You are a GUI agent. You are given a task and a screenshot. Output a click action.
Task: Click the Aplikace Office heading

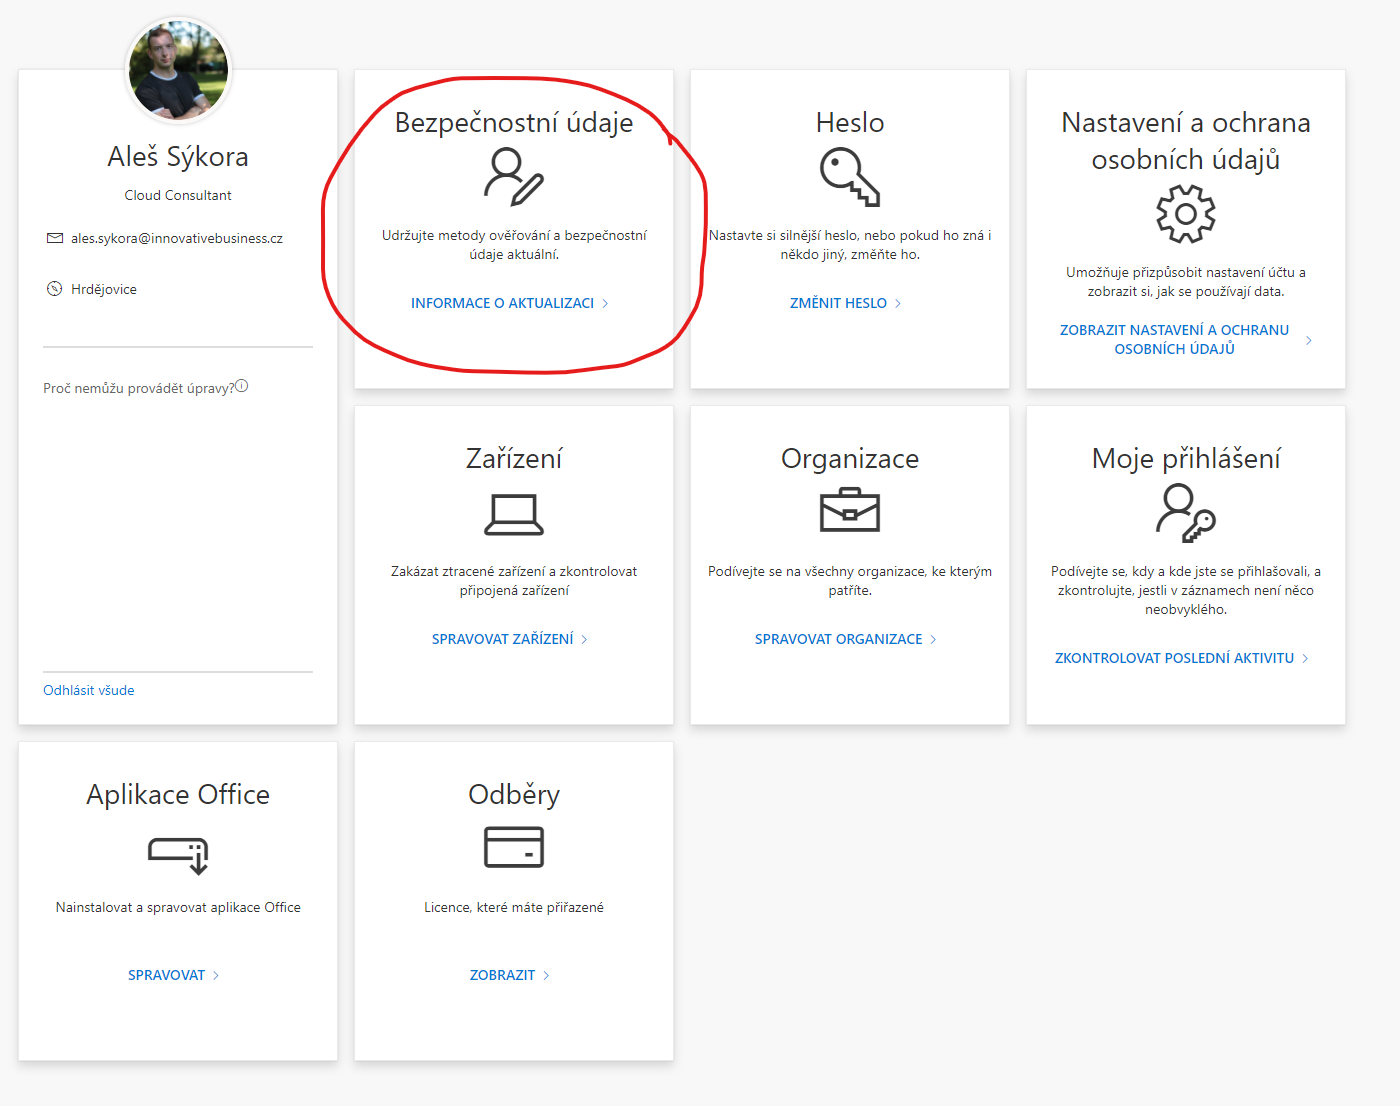coord(178,794)
